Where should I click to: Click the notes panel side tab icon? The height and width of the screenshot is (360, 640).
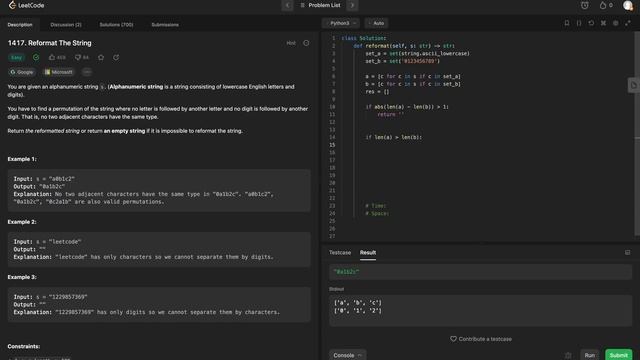(633, 85)
